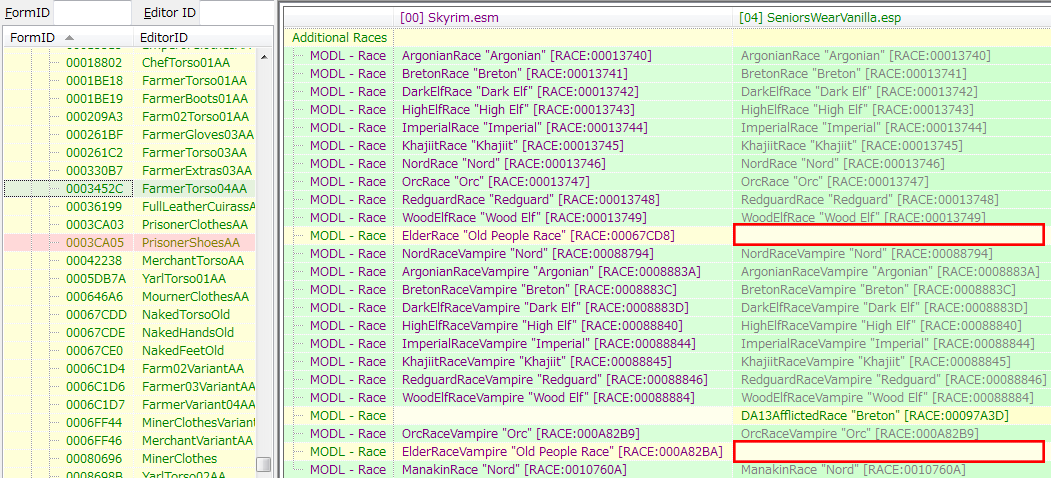The height and width of the screenshot is (478, 1051).
Task: Click Skyrim.esm WoodElfRace "Wood Elf" cell
Action: (x=524, y=218)
